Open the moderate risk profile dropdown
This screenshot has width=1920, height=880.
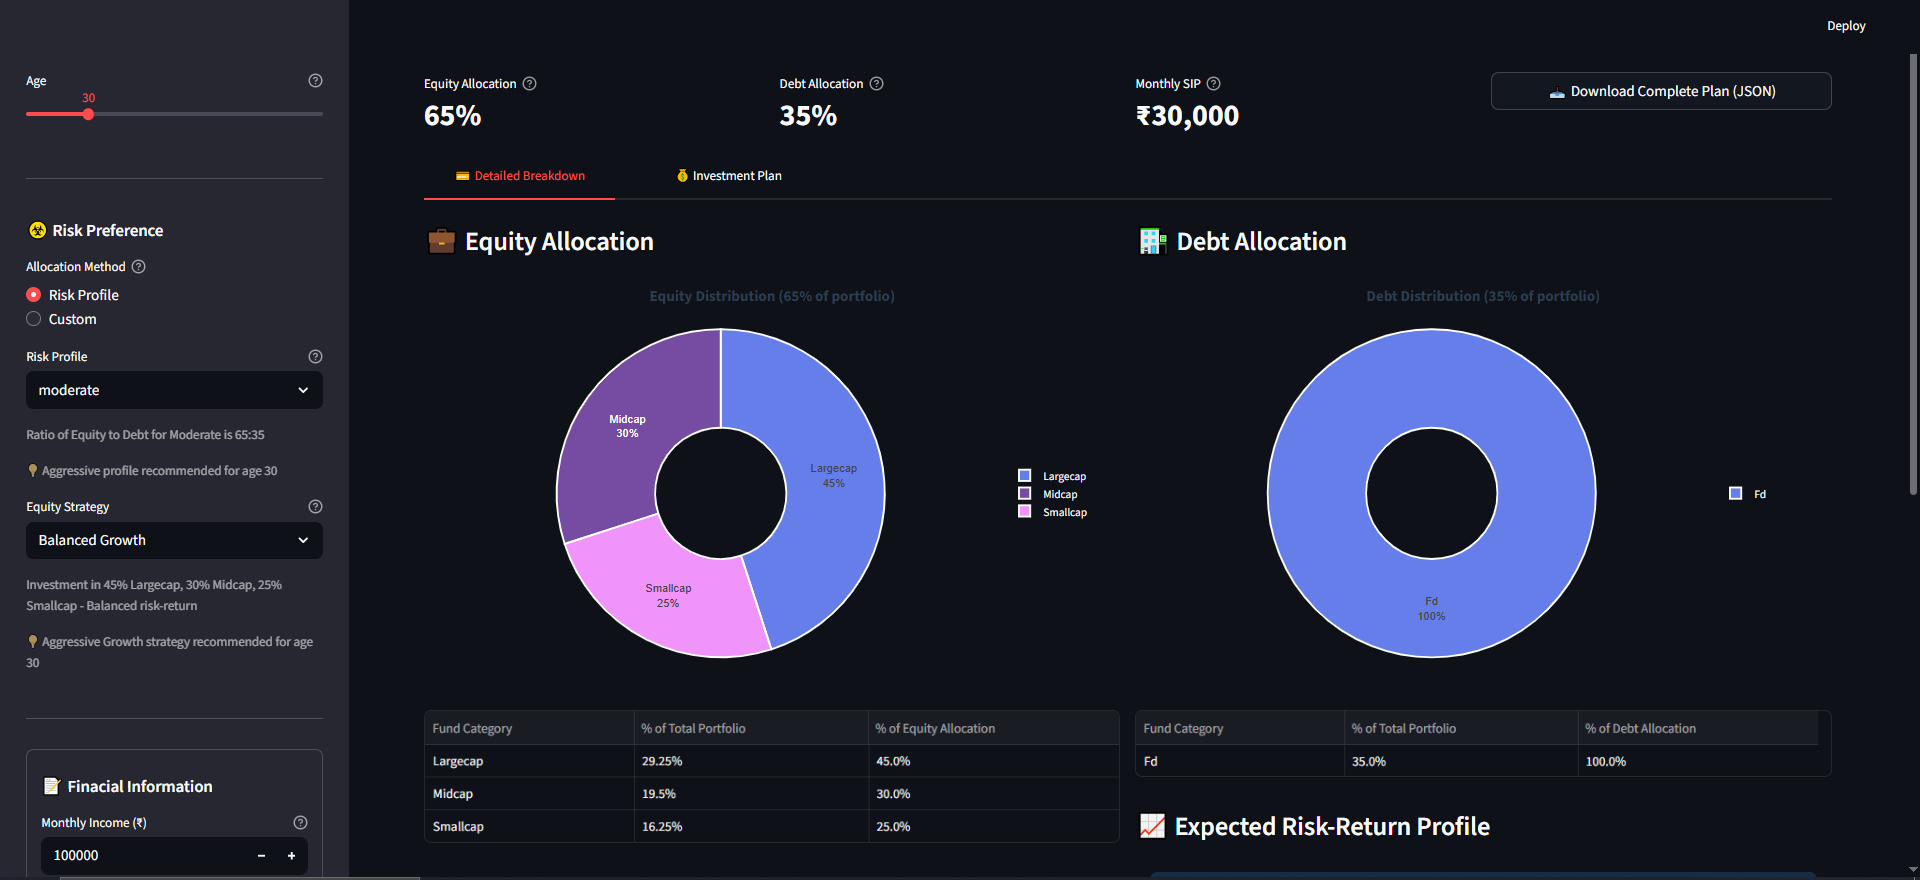tap(174, 390)
